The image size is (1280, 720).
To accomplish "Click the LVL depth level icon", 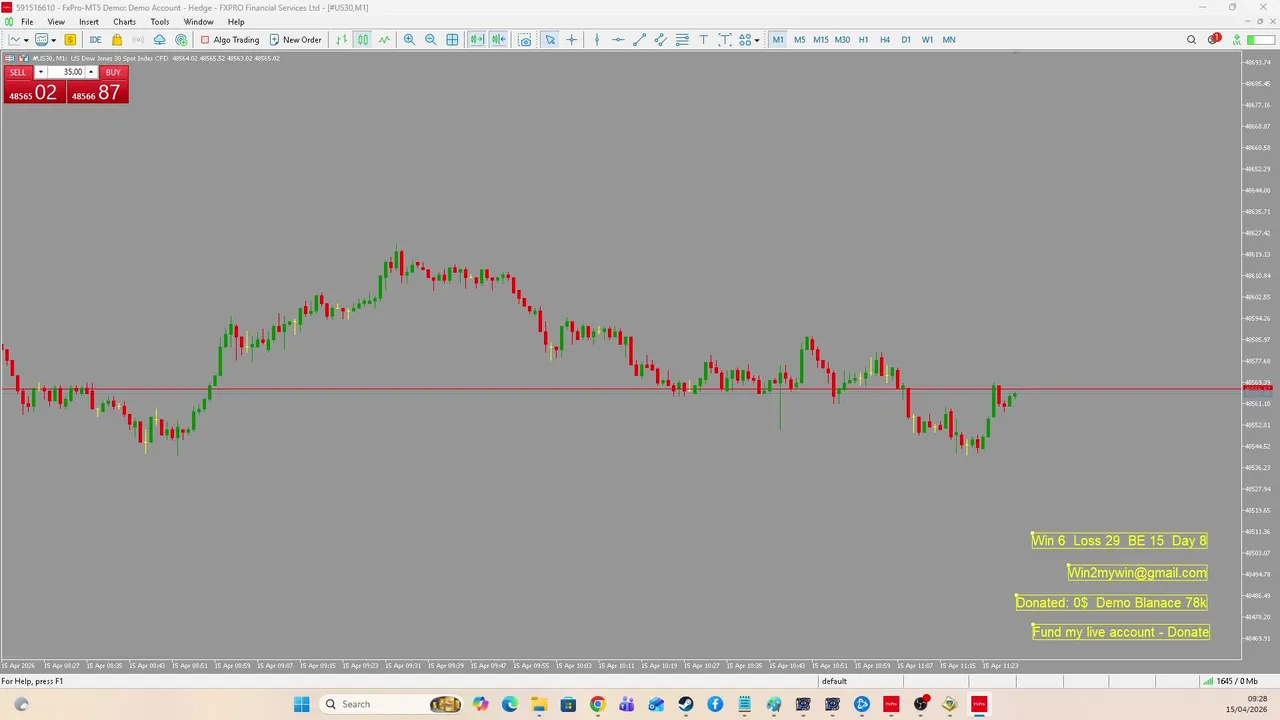I will click(1237, 40).
